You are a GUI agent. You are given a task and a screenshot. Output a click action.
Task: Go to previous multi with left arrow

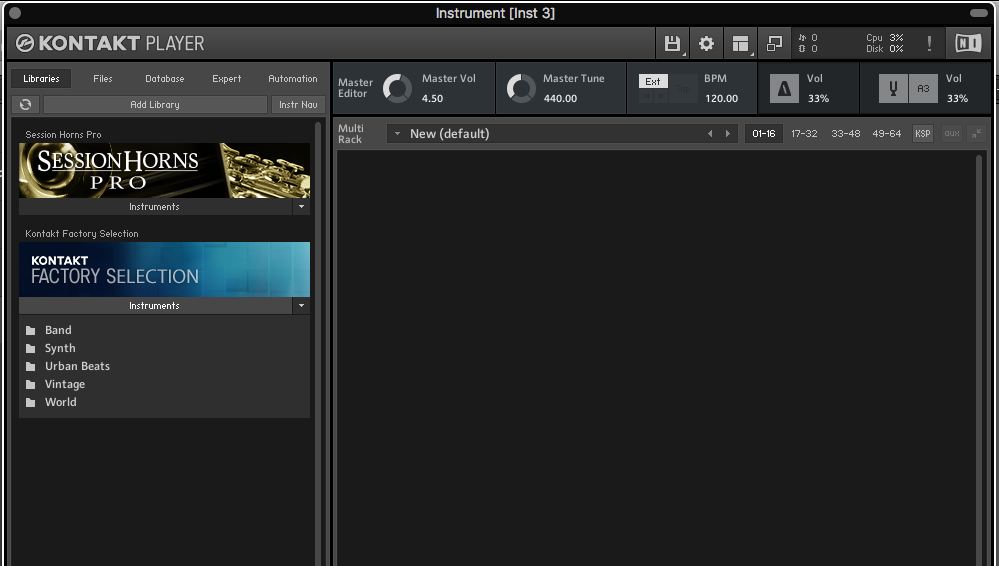click(x=710, y=134)
